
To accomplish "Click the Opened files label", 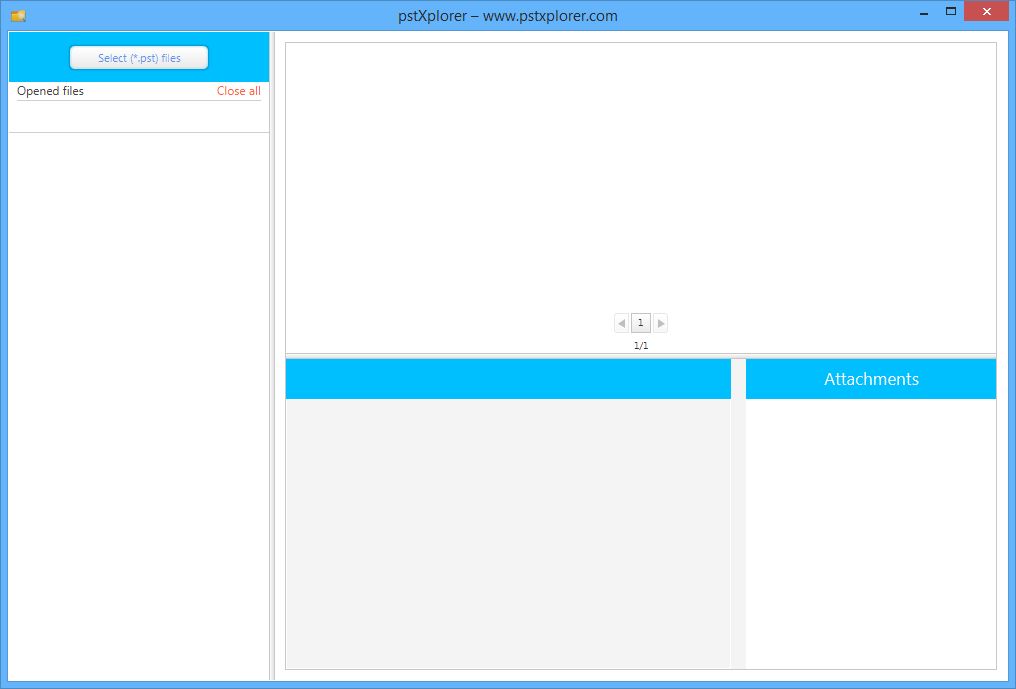I will click(x=51, y=91).
